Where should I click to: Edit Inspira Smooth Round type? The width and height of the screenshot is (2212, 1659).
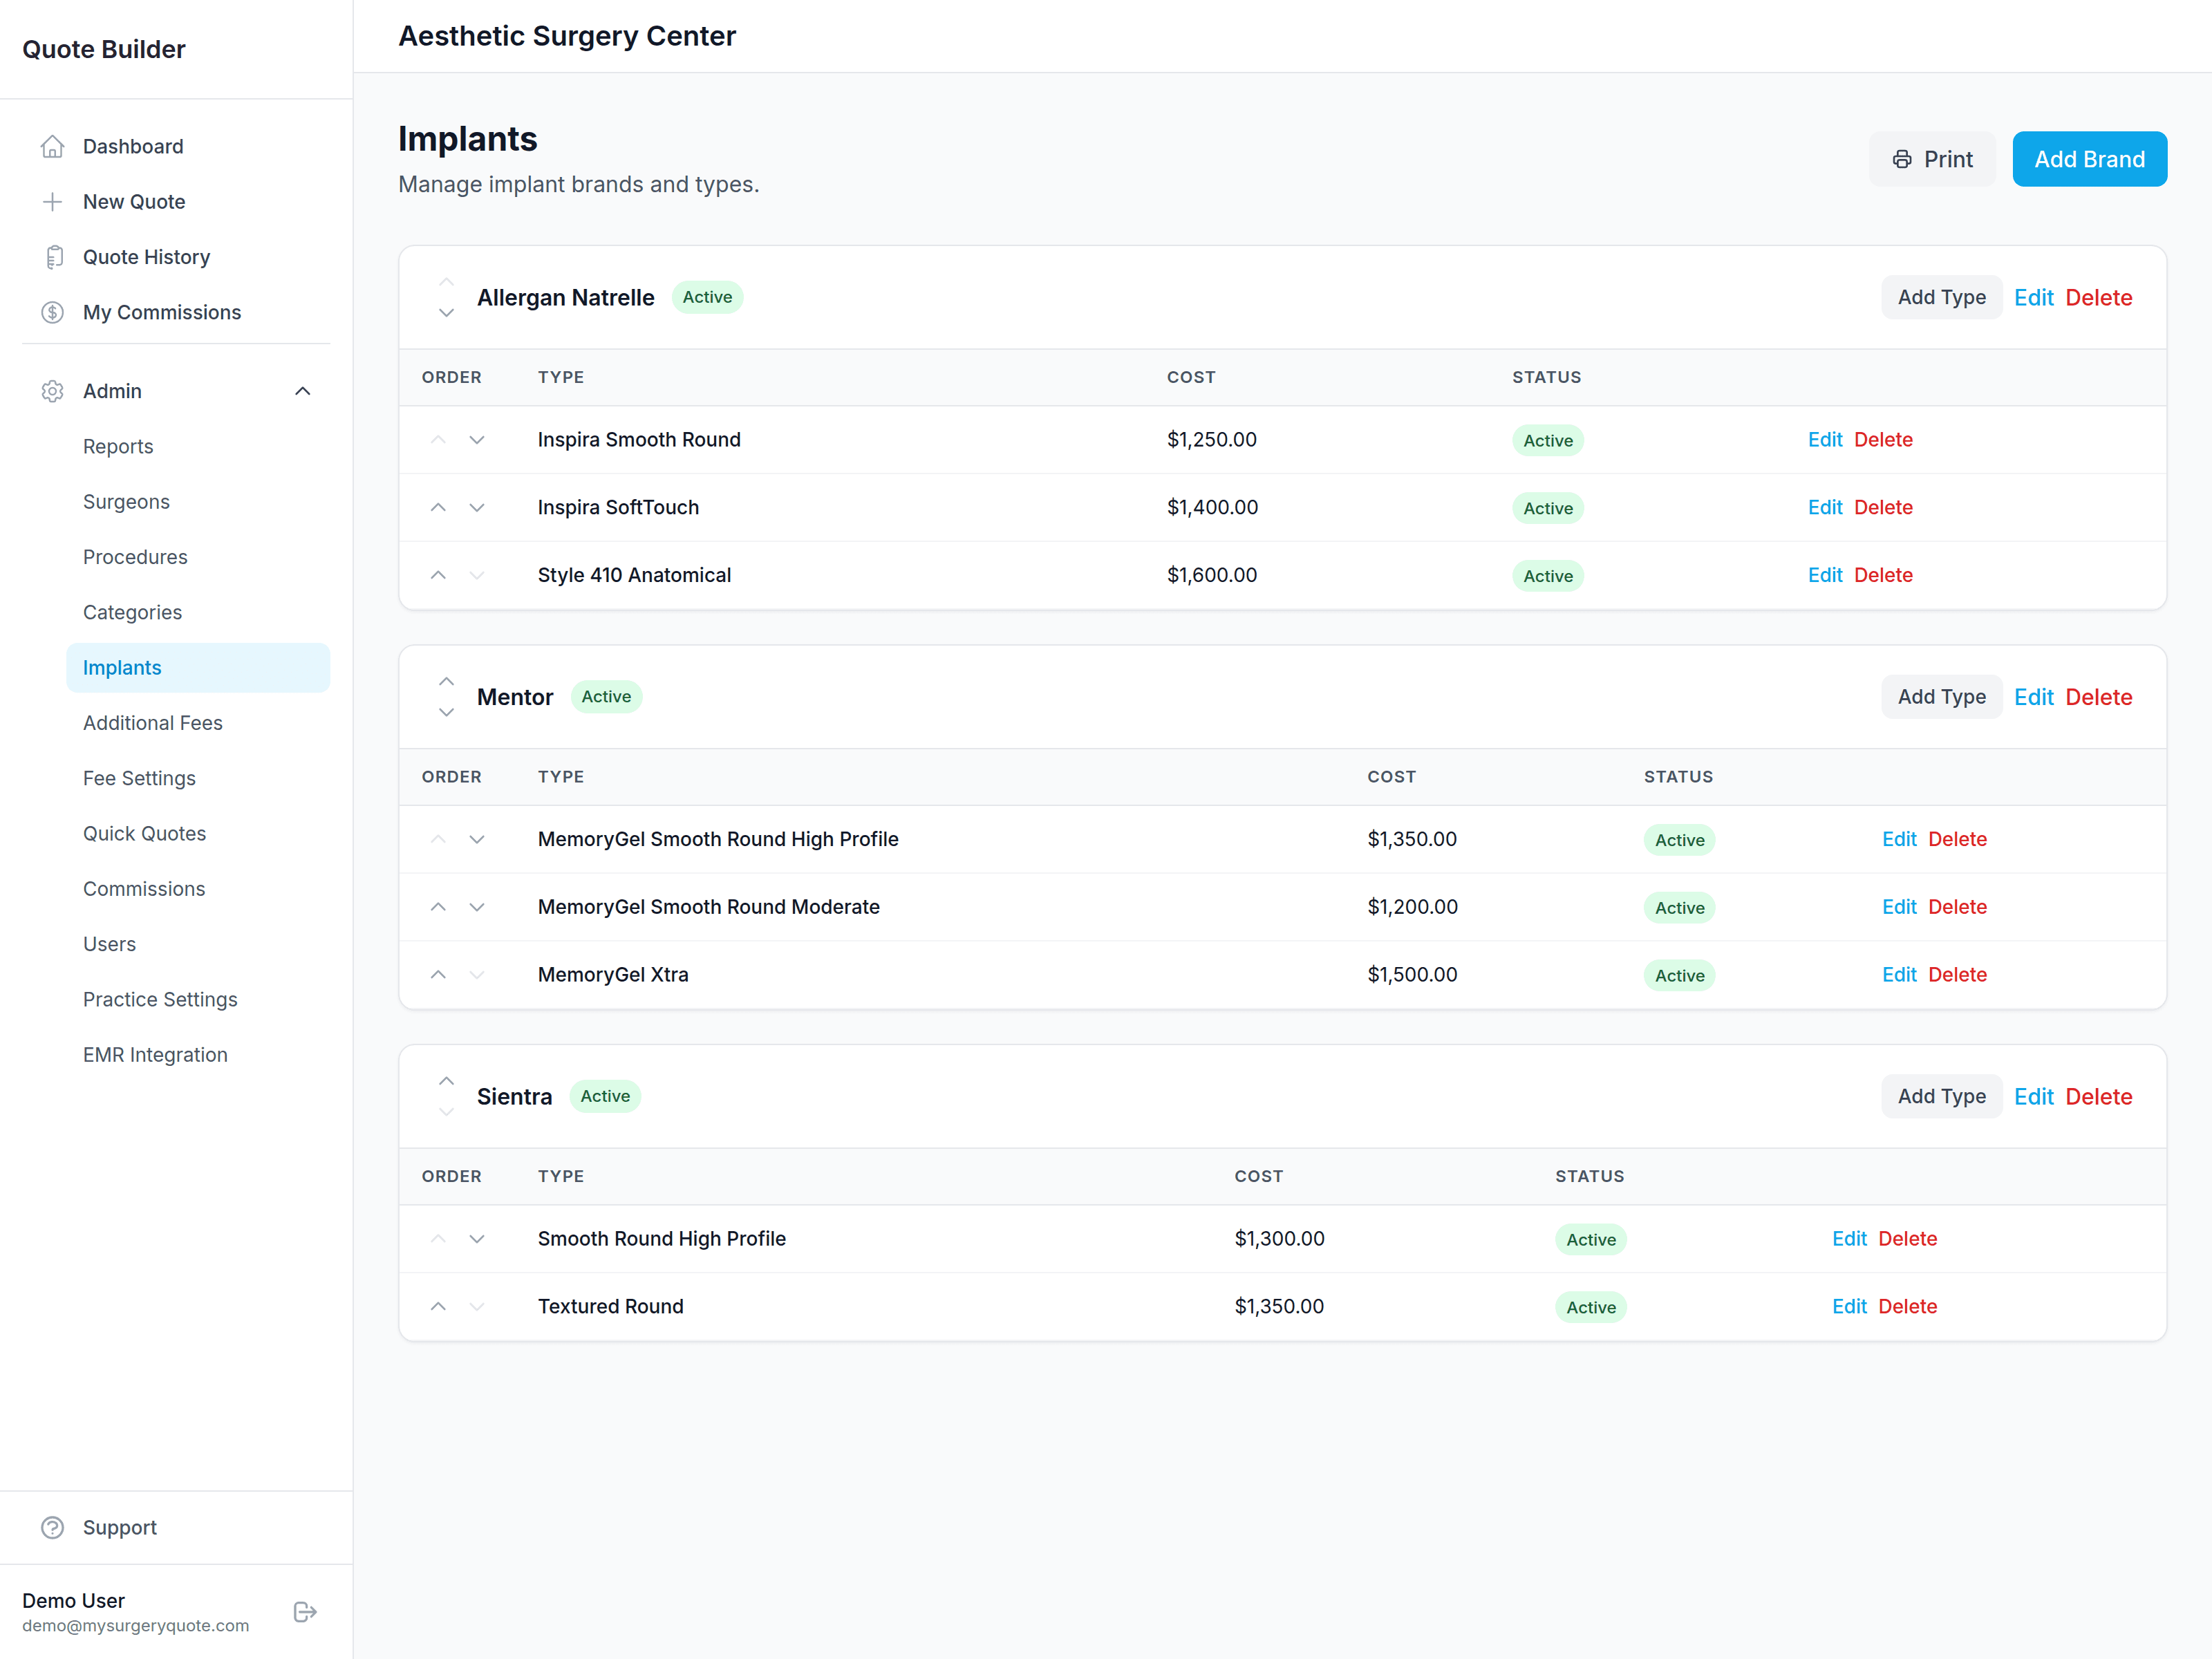click(1825, 440)
